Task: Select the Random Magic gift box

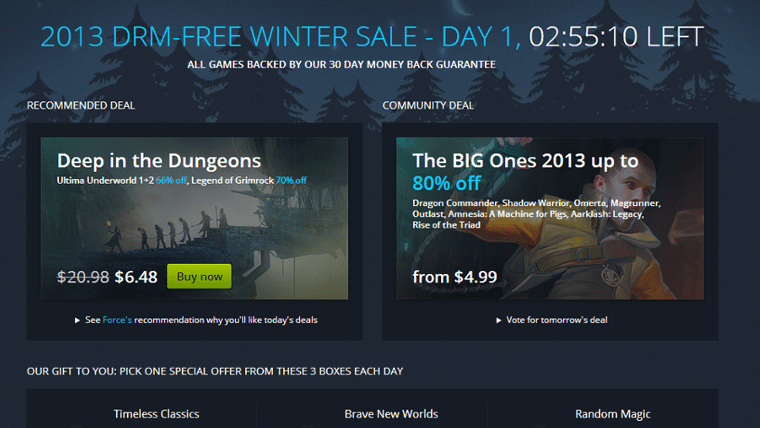Action: pos(613,414)
